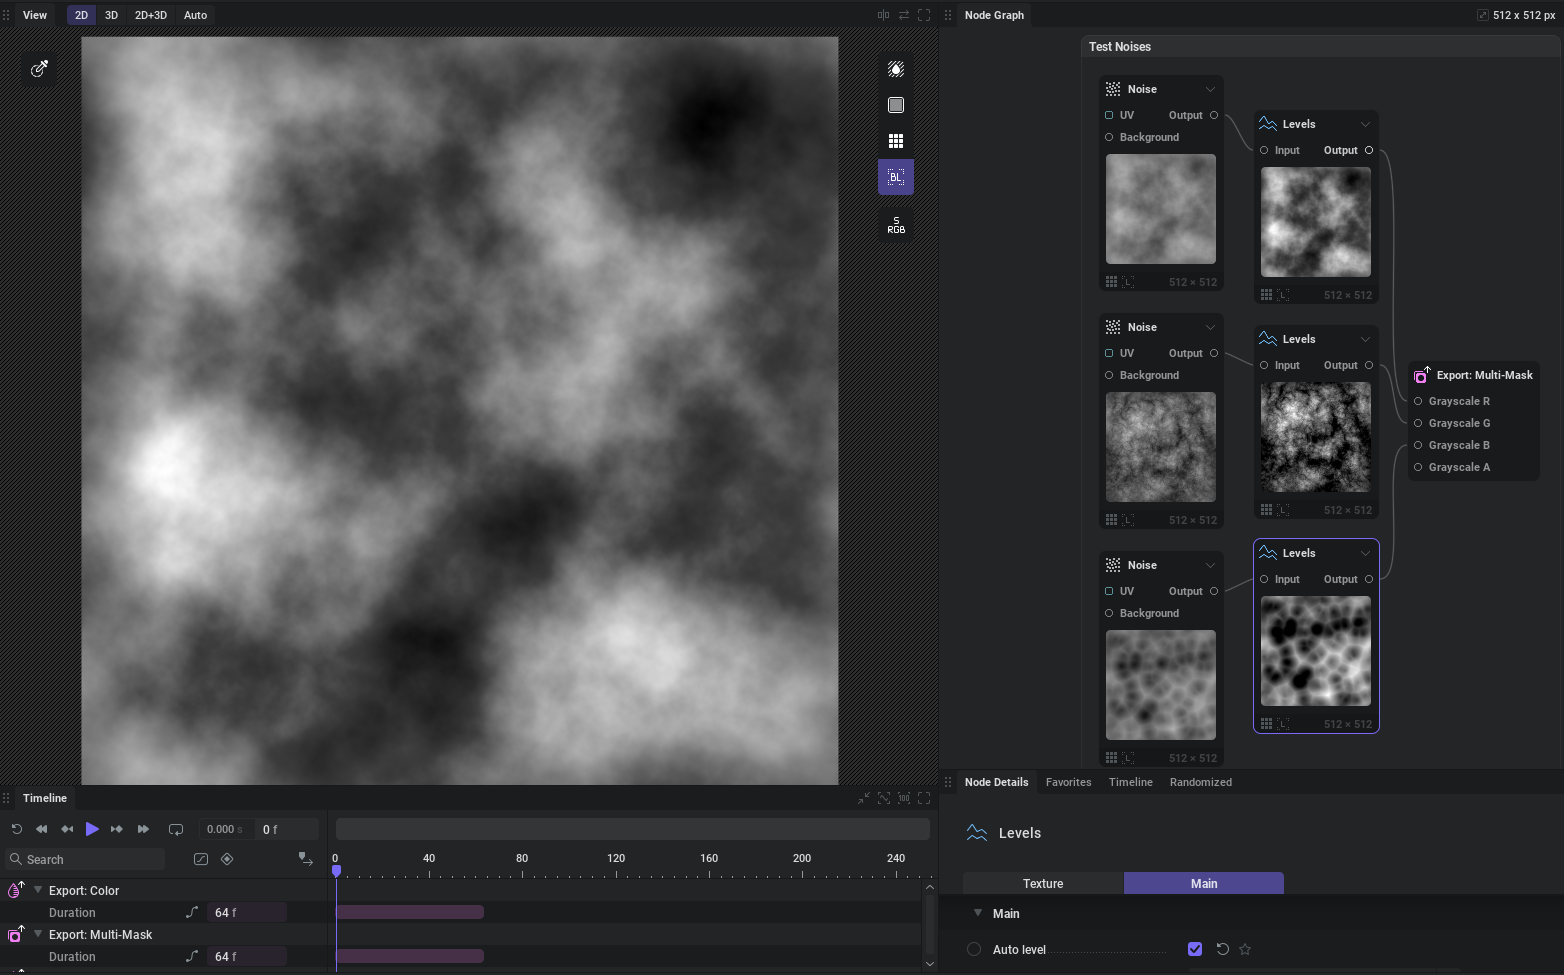Click the background color display icon
Screen dimensions: 1564x975
tap(895, 104)
